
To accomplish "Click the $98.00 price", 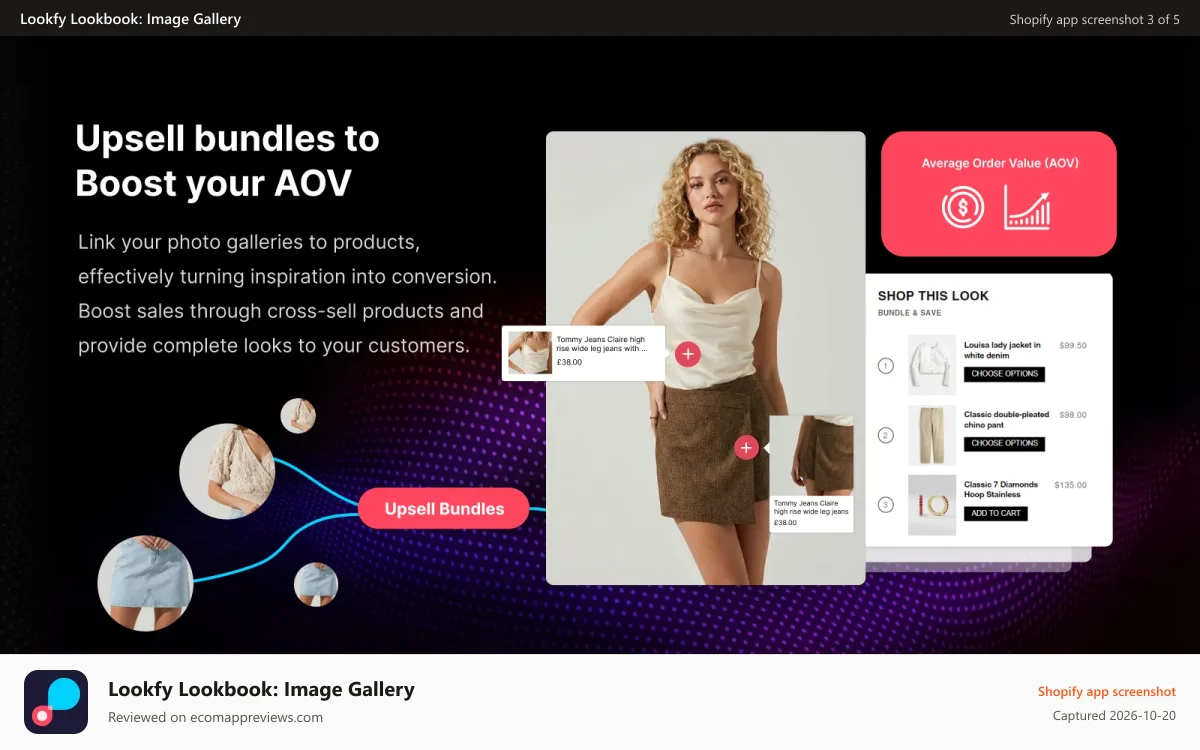I will 1073,414.
